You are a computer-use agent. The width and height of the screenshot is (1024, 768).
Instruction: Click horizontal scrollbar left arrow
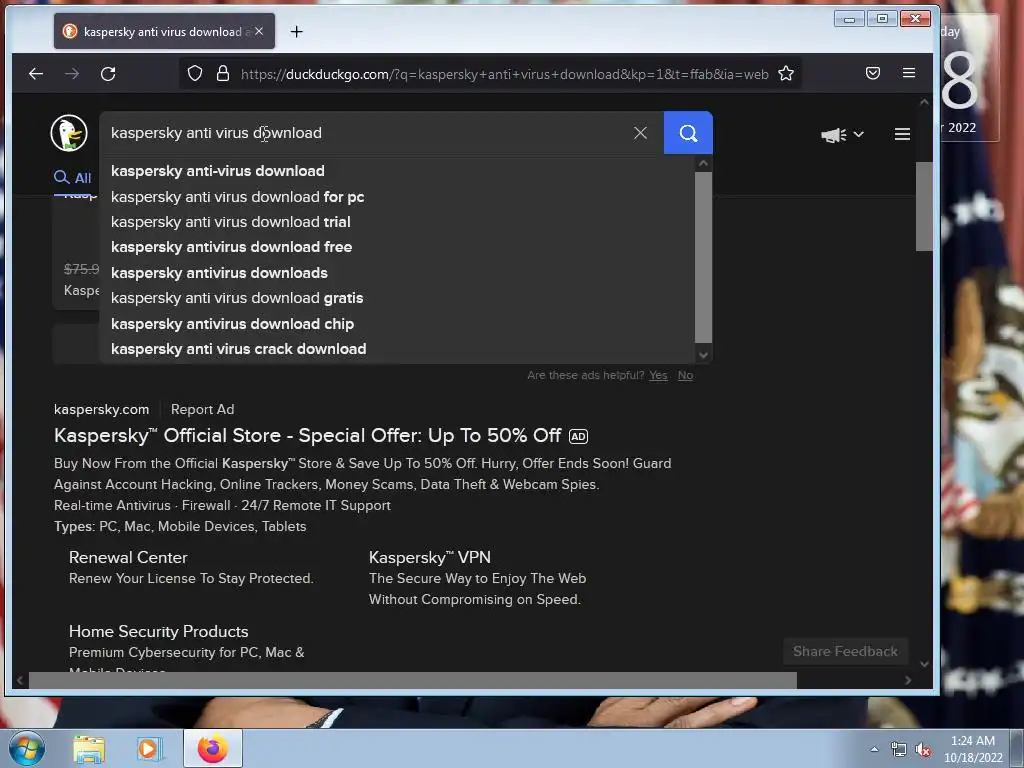pyautogui.click(x=20, y=680)
